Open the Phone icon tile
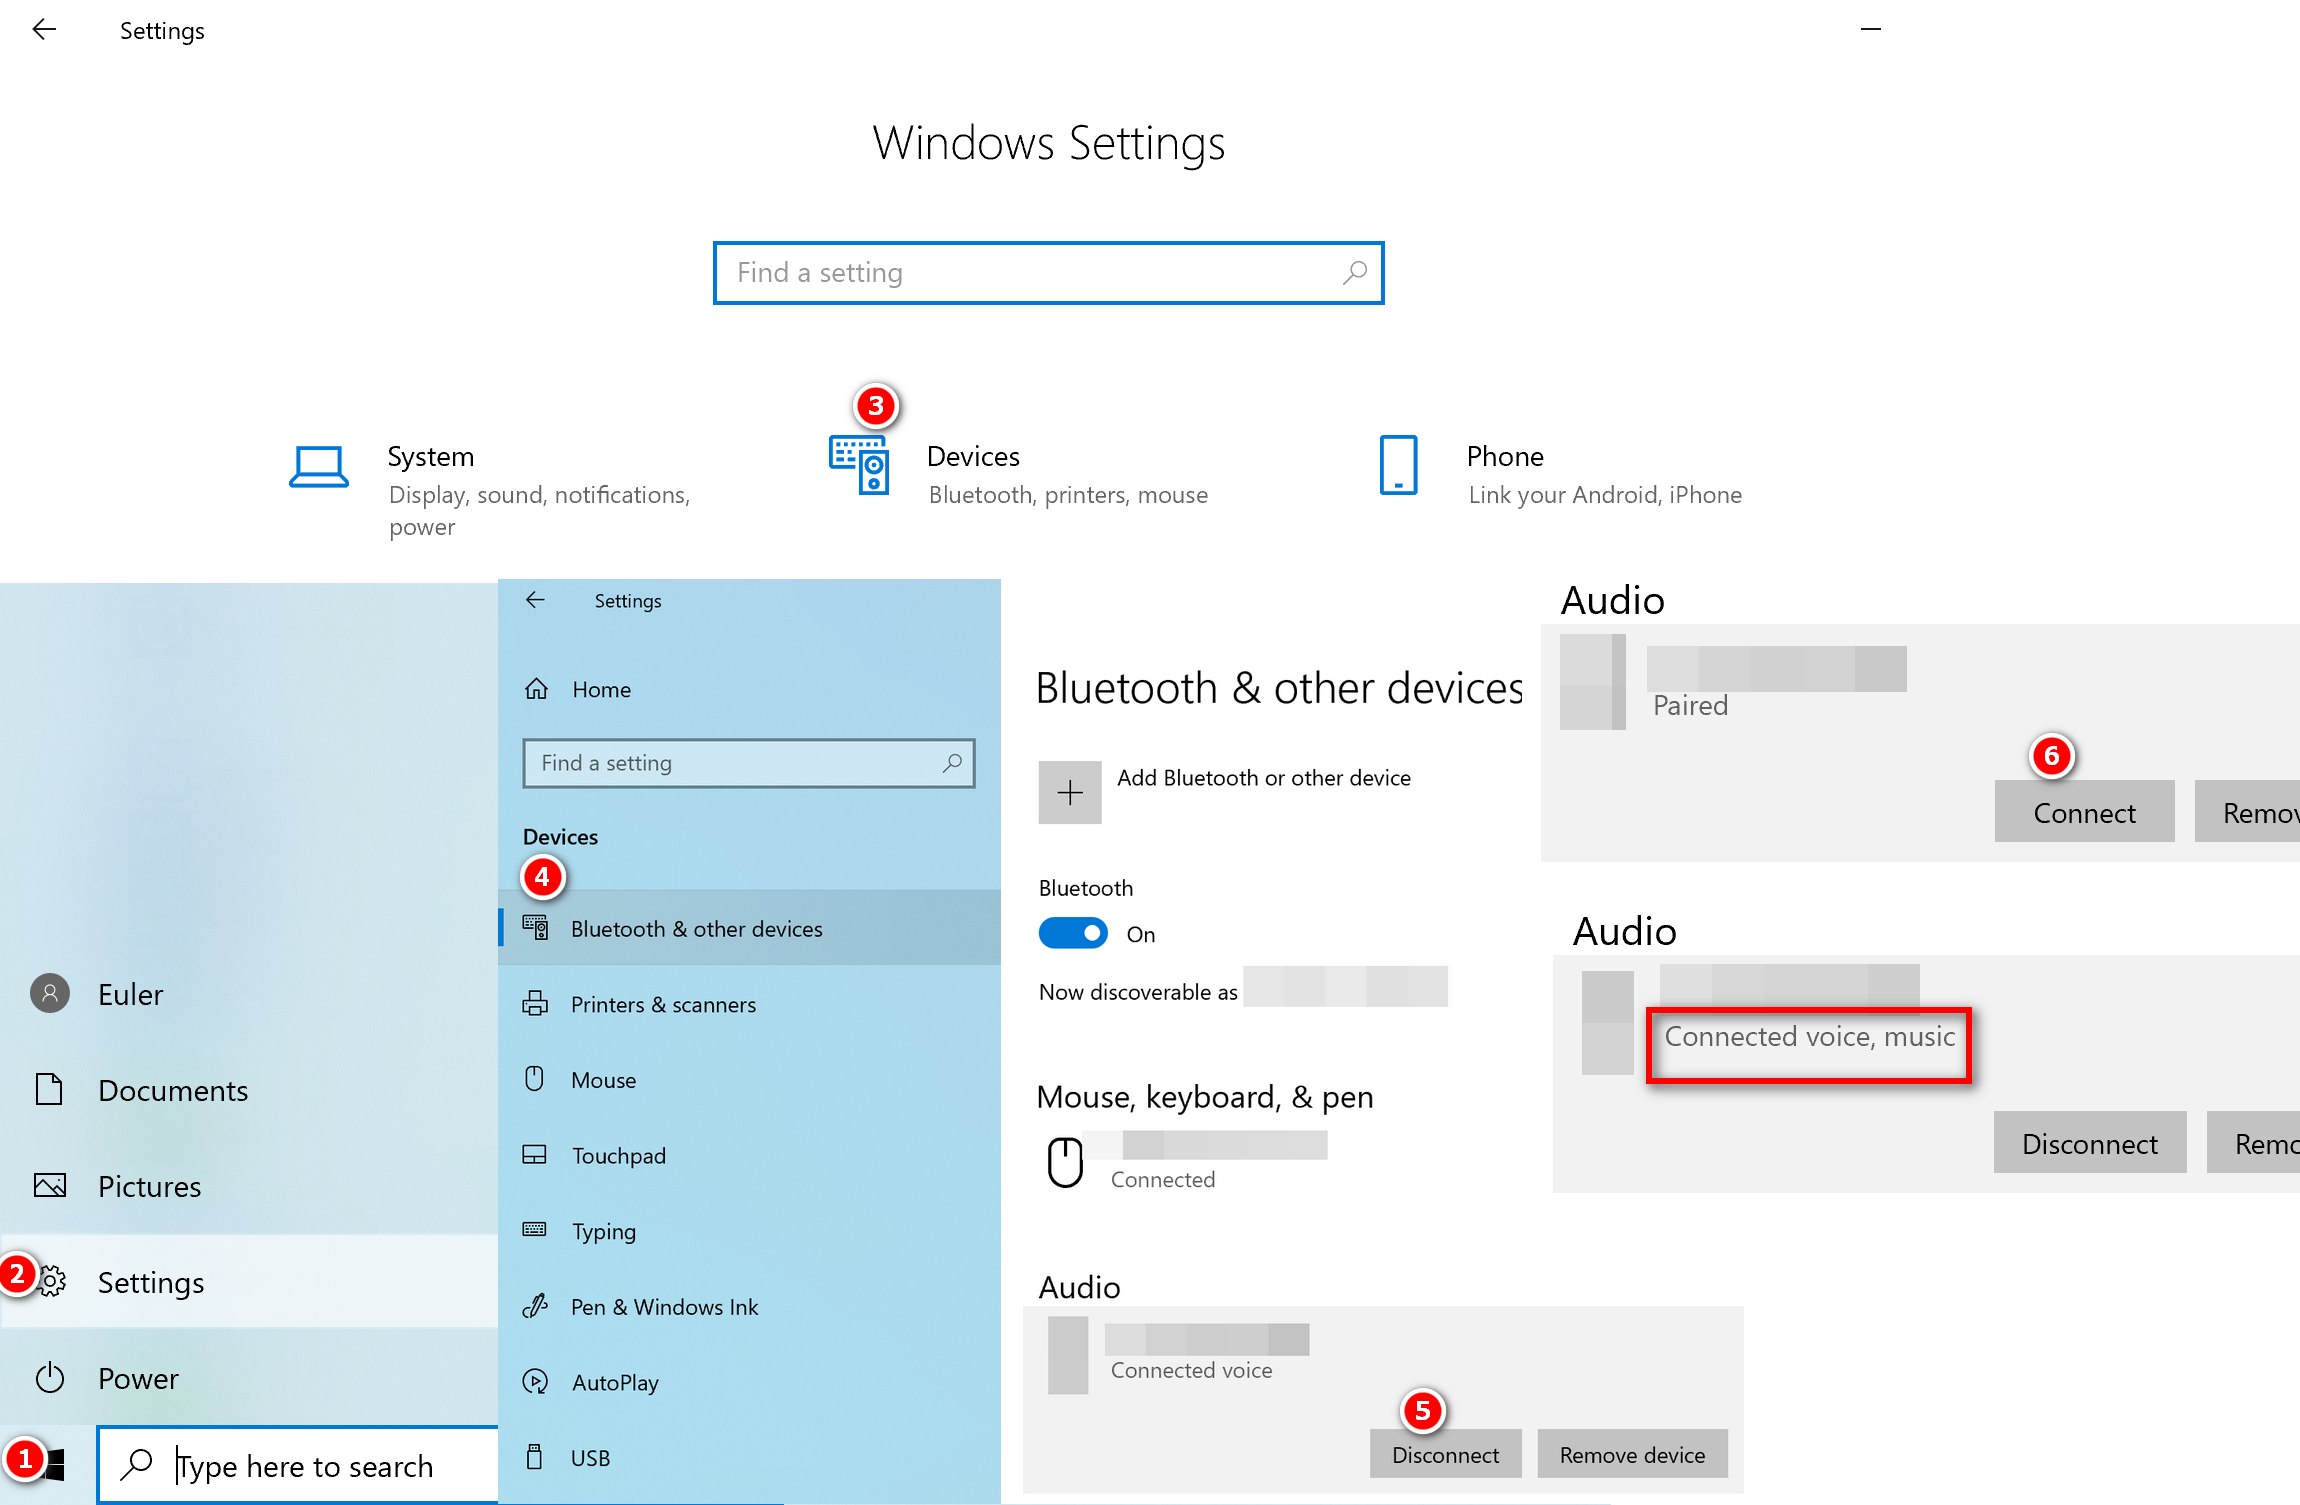Image resolution: width=2300 pixels, height=1505 pixels. [1398, 465]
